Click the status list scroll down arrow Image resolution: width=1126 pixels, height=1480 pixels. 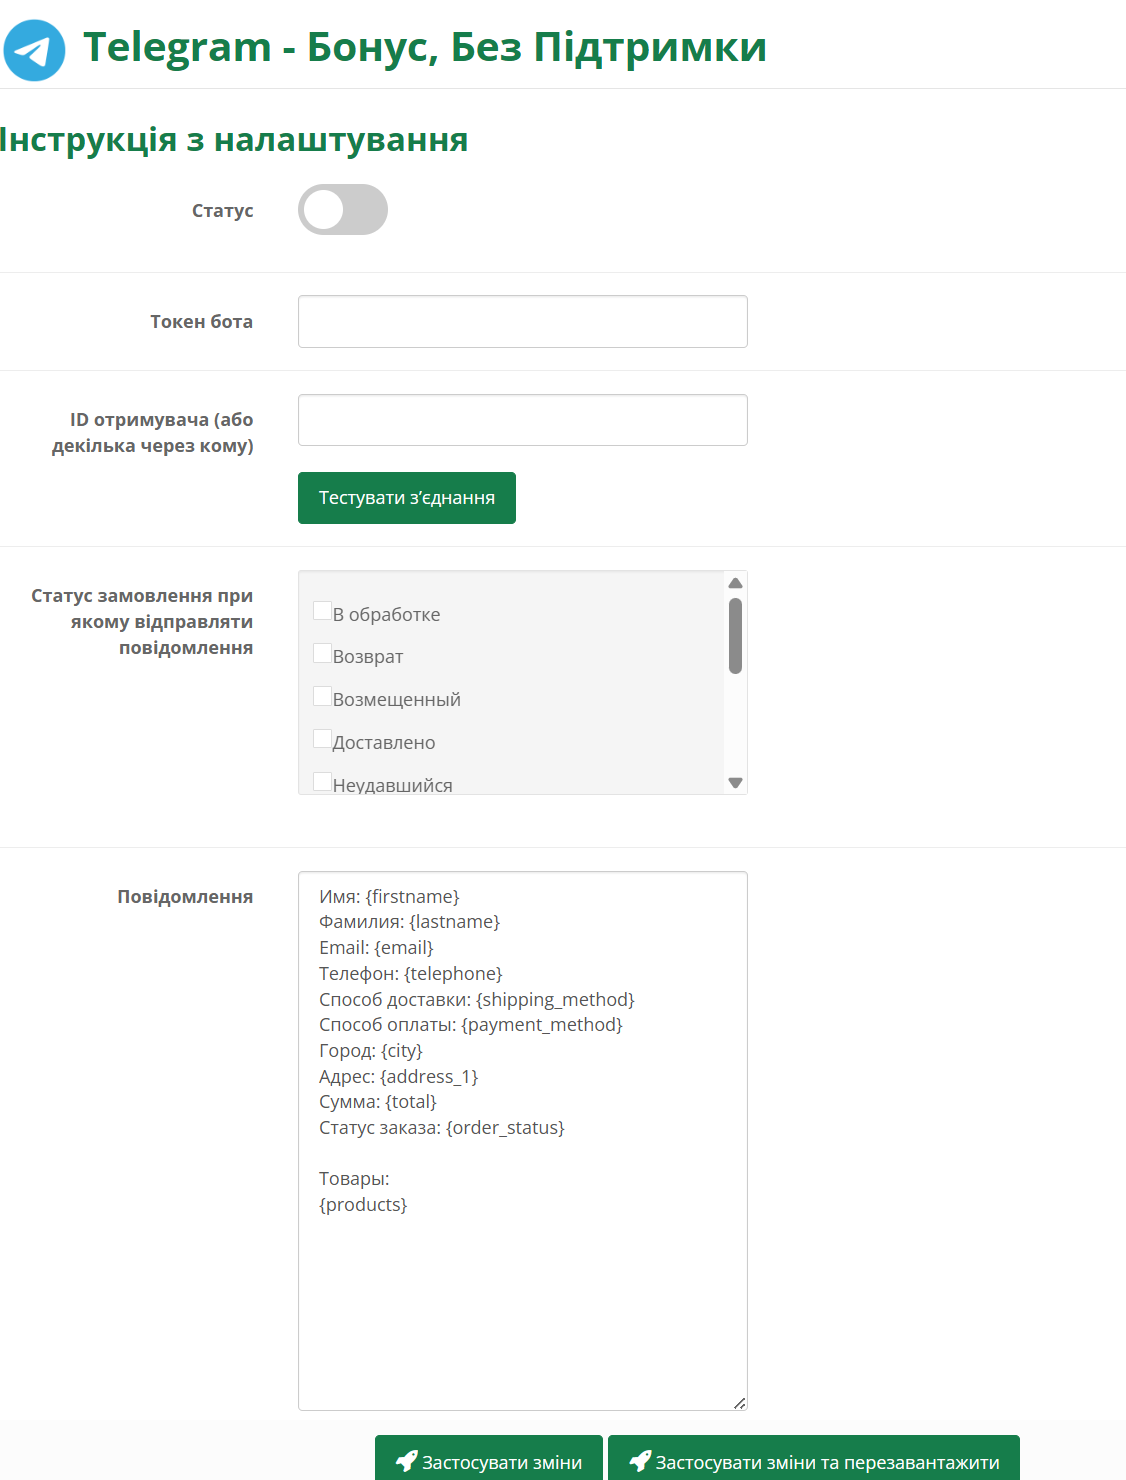(736, 783)
